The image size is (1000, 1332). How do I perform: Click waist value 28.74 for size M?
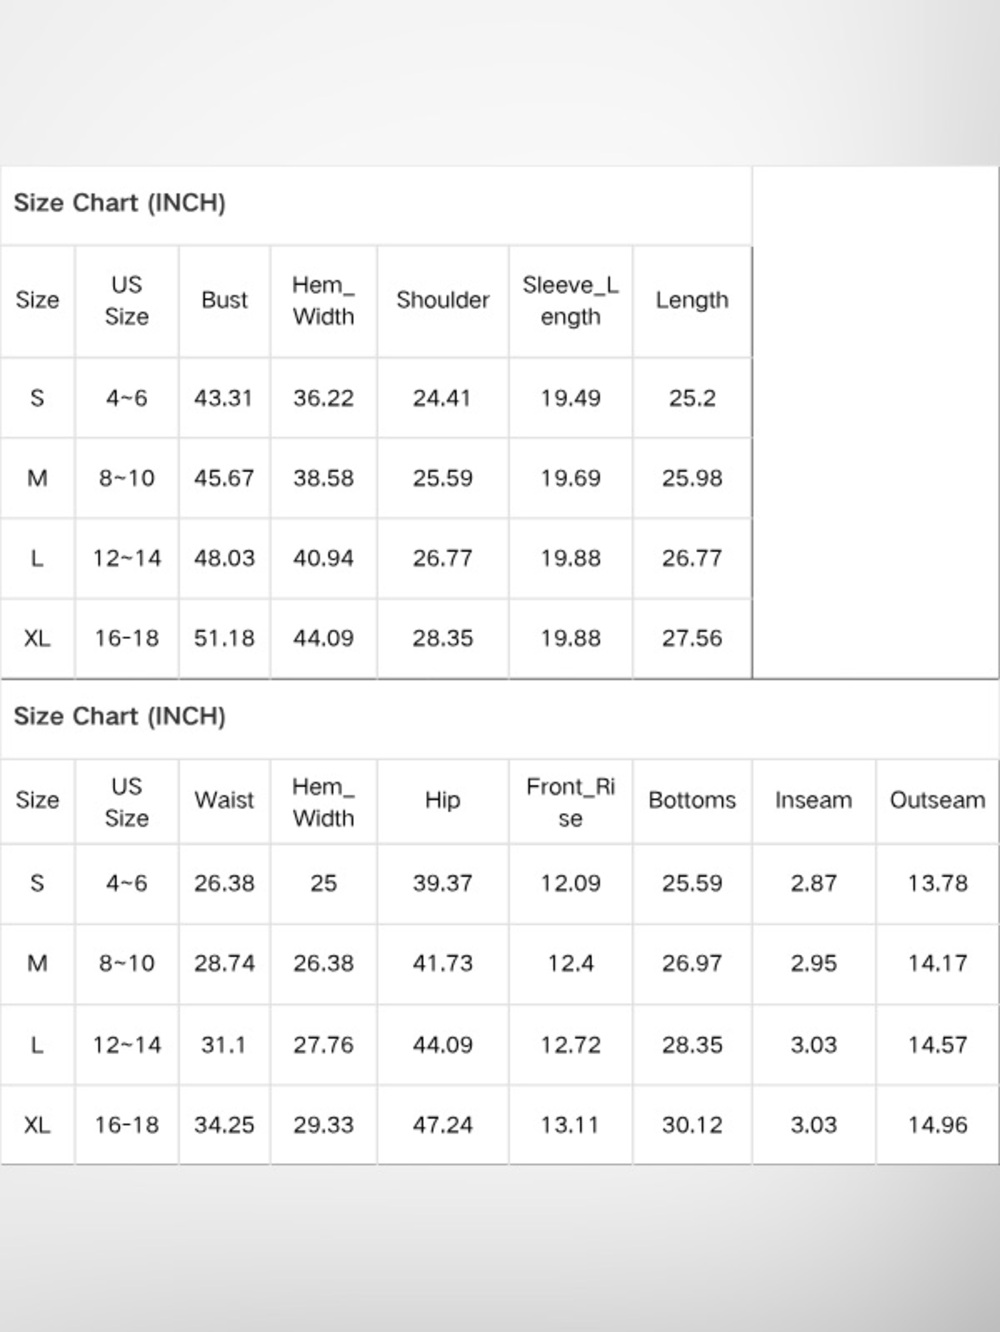[224, 963]
